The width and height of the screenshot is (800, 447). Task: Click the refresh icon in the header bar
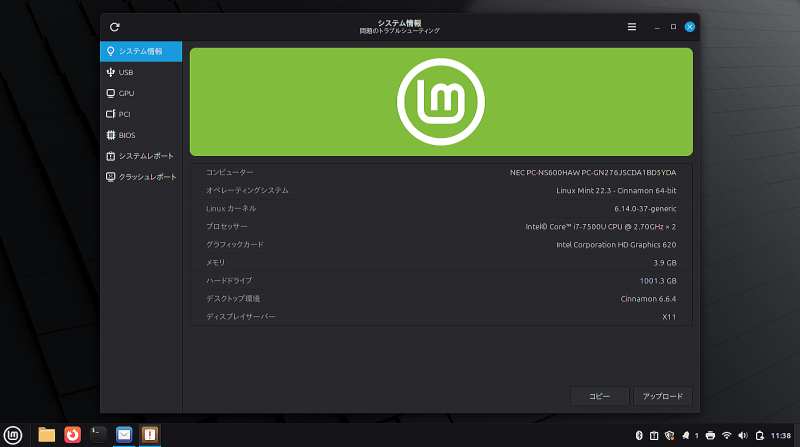click(115, 27)
